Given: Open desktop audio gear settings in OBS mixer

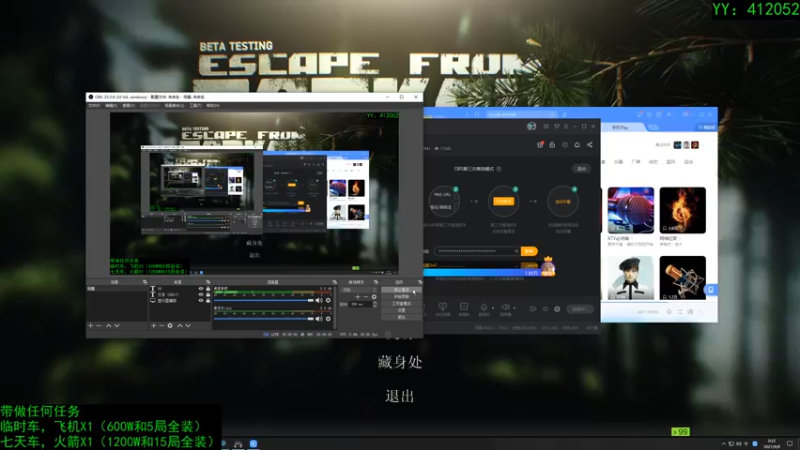Looking at the screenshot, I should (x=328, y=301).
